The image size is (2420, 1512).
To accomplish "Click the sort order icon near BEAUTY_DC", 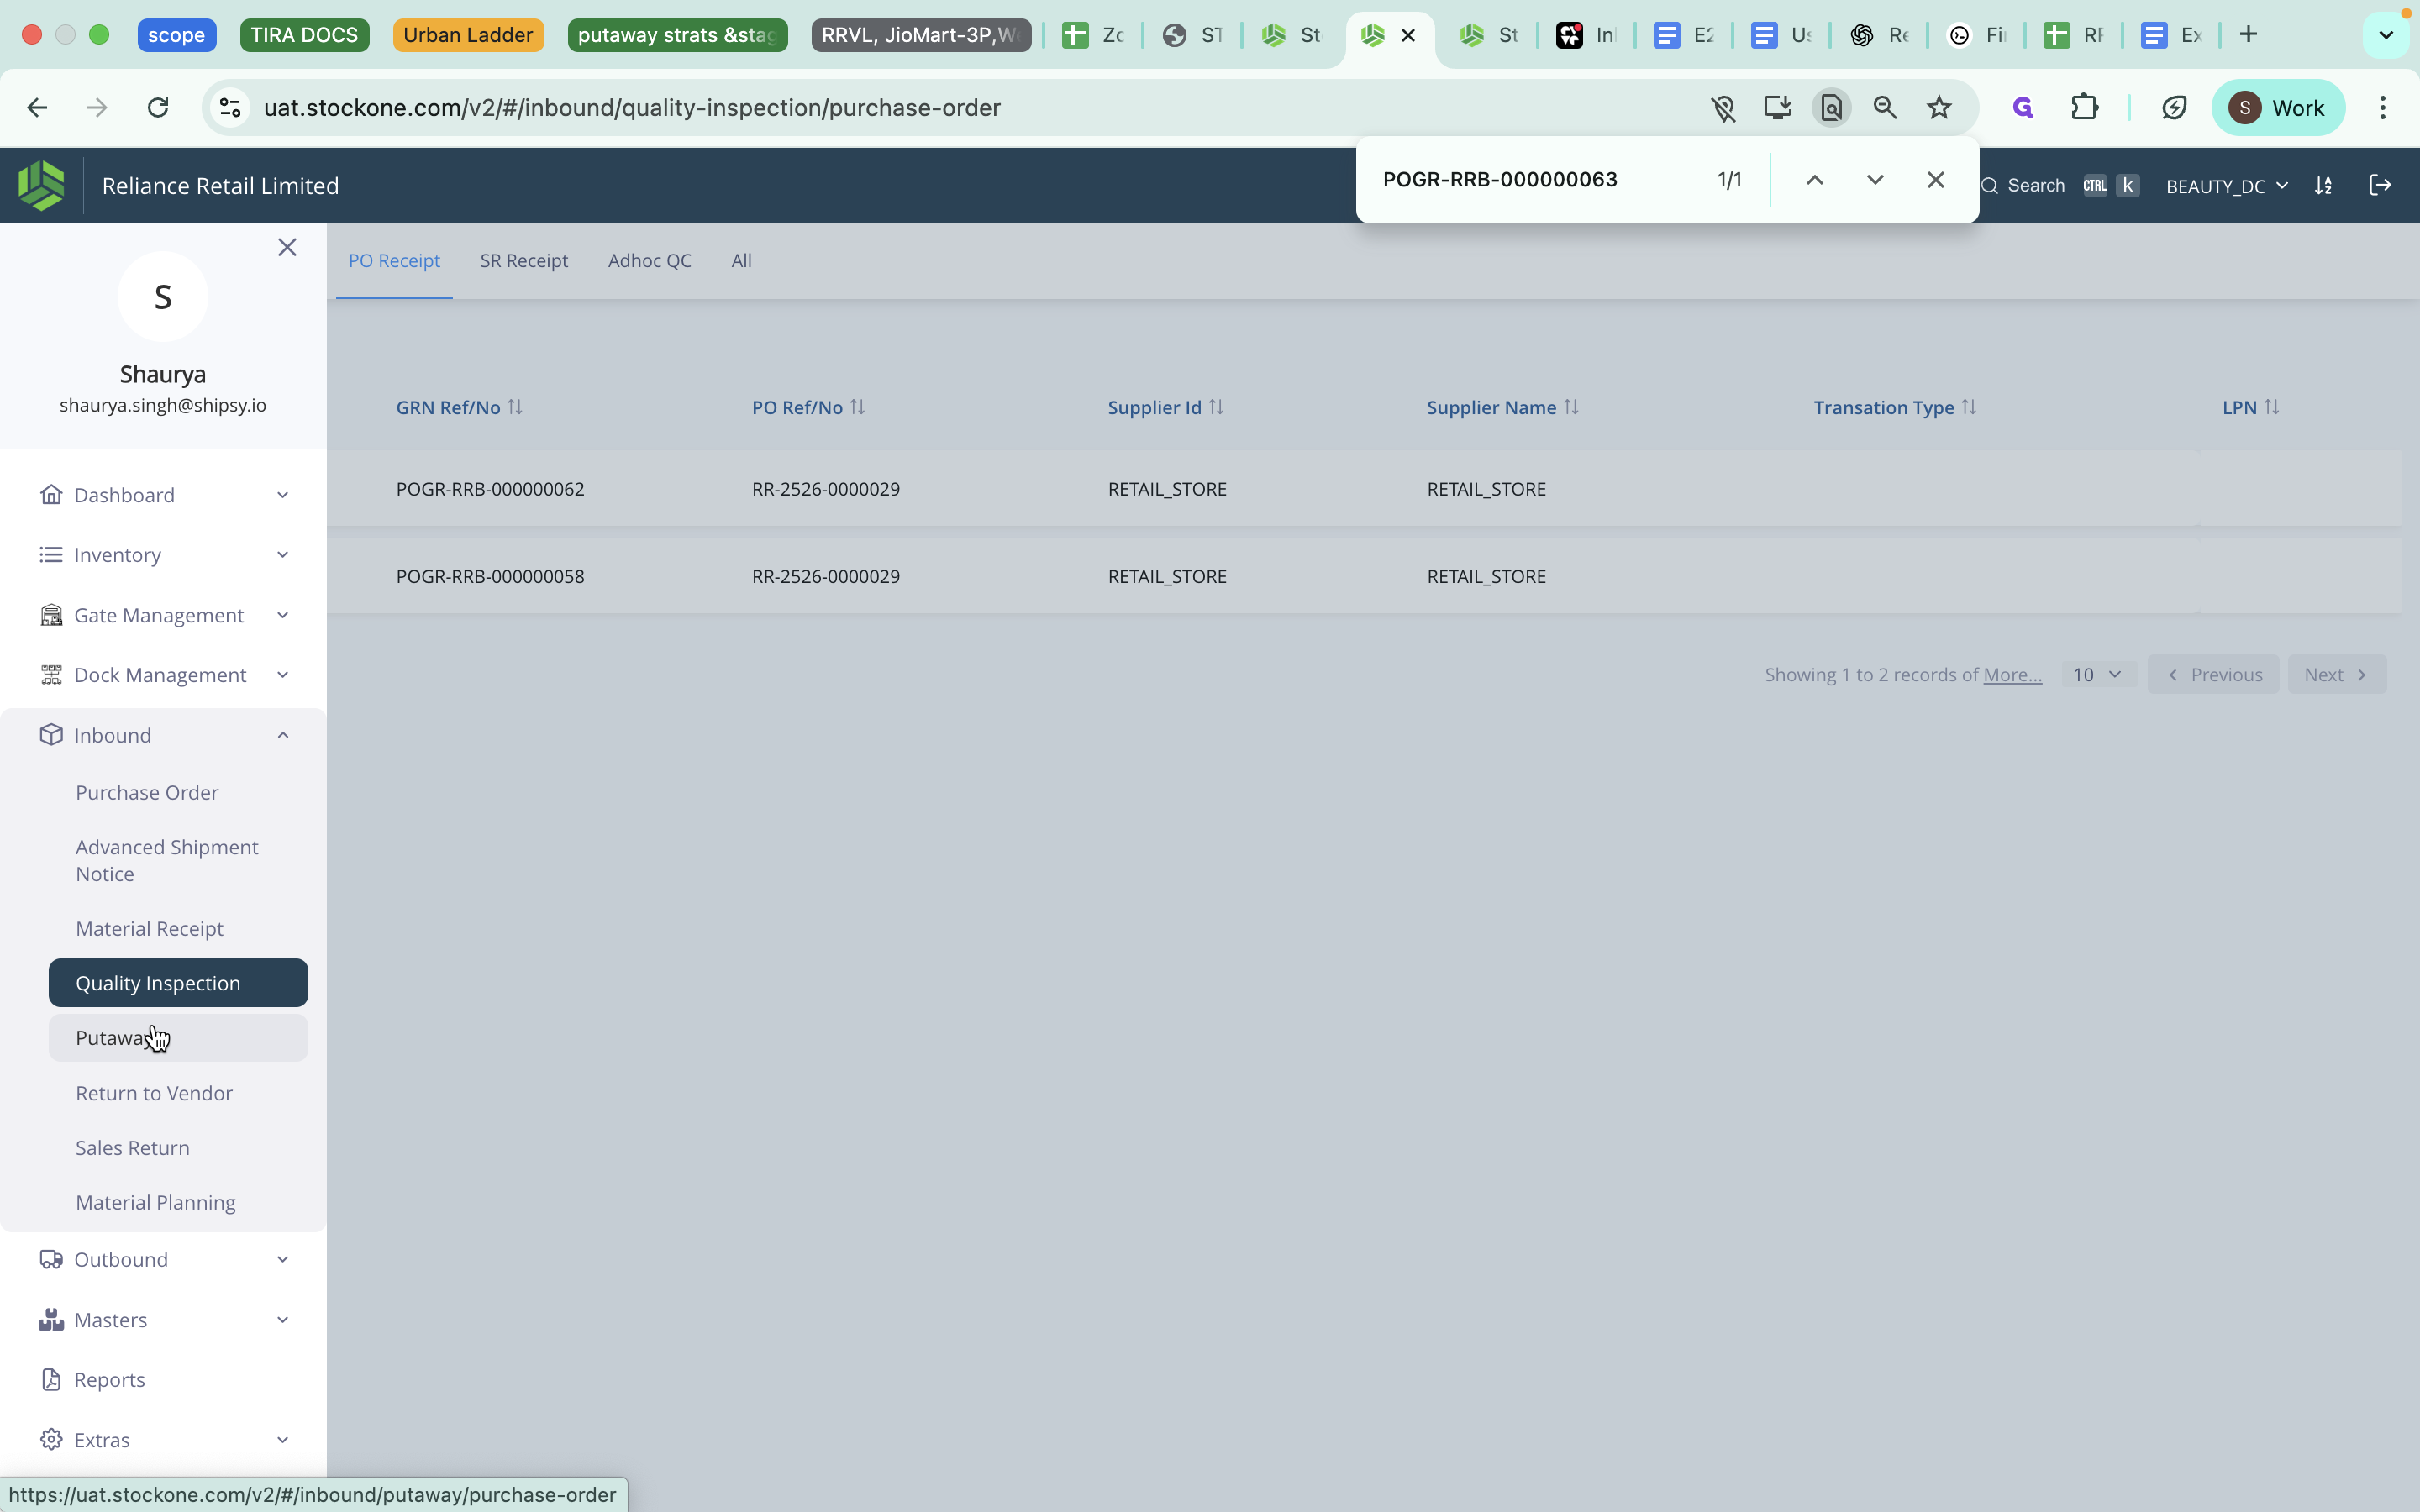I will coord(2323,186).
